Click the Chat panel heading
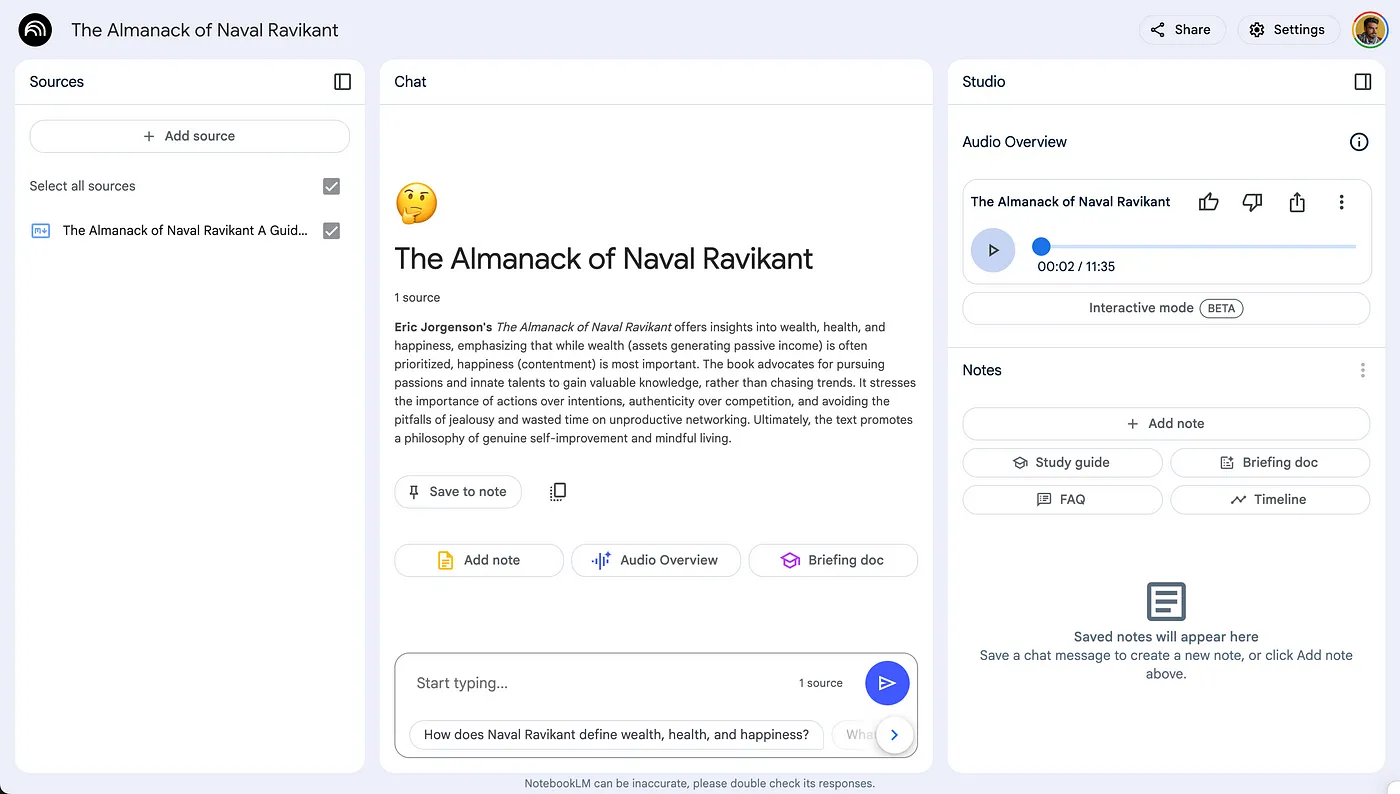The height and width of the screenshot is (794, 1400). point(410,82)
